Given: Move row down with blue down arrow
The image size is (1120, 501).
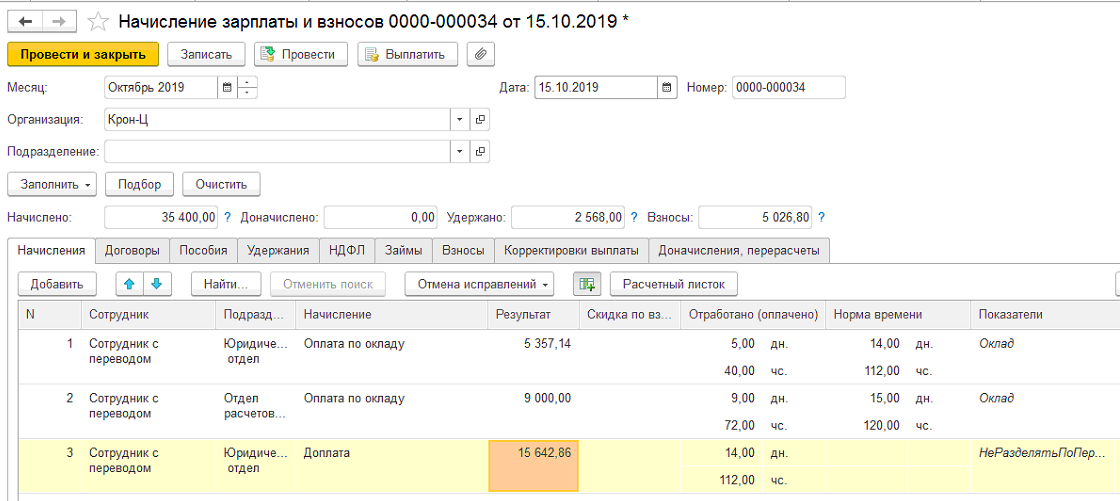Looking at the screenshot, I should pos(157,284).
